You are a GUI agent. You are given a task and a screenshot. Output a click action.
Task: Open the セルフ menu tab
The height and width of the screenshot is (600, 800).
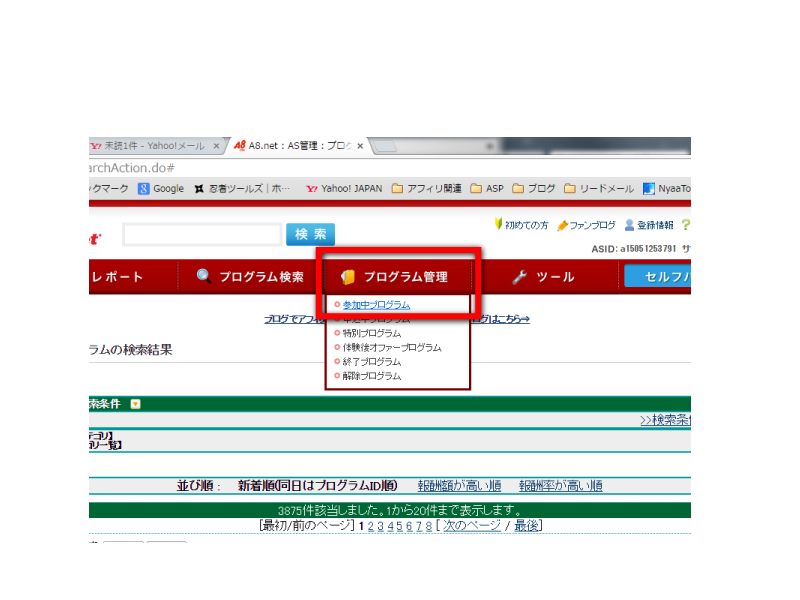pyautogui.click(x=658, y=277)
